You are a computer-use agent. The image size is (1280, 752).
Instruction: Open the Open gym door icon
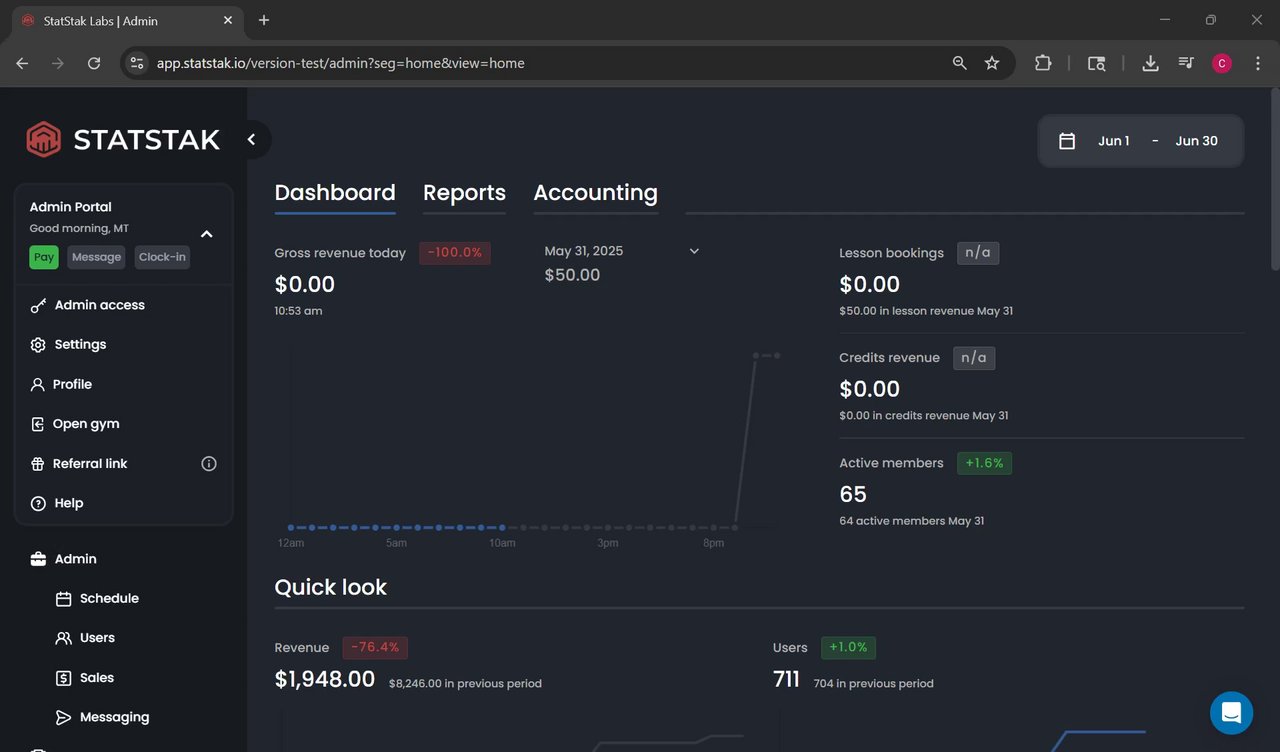click(x=38, y=424)
